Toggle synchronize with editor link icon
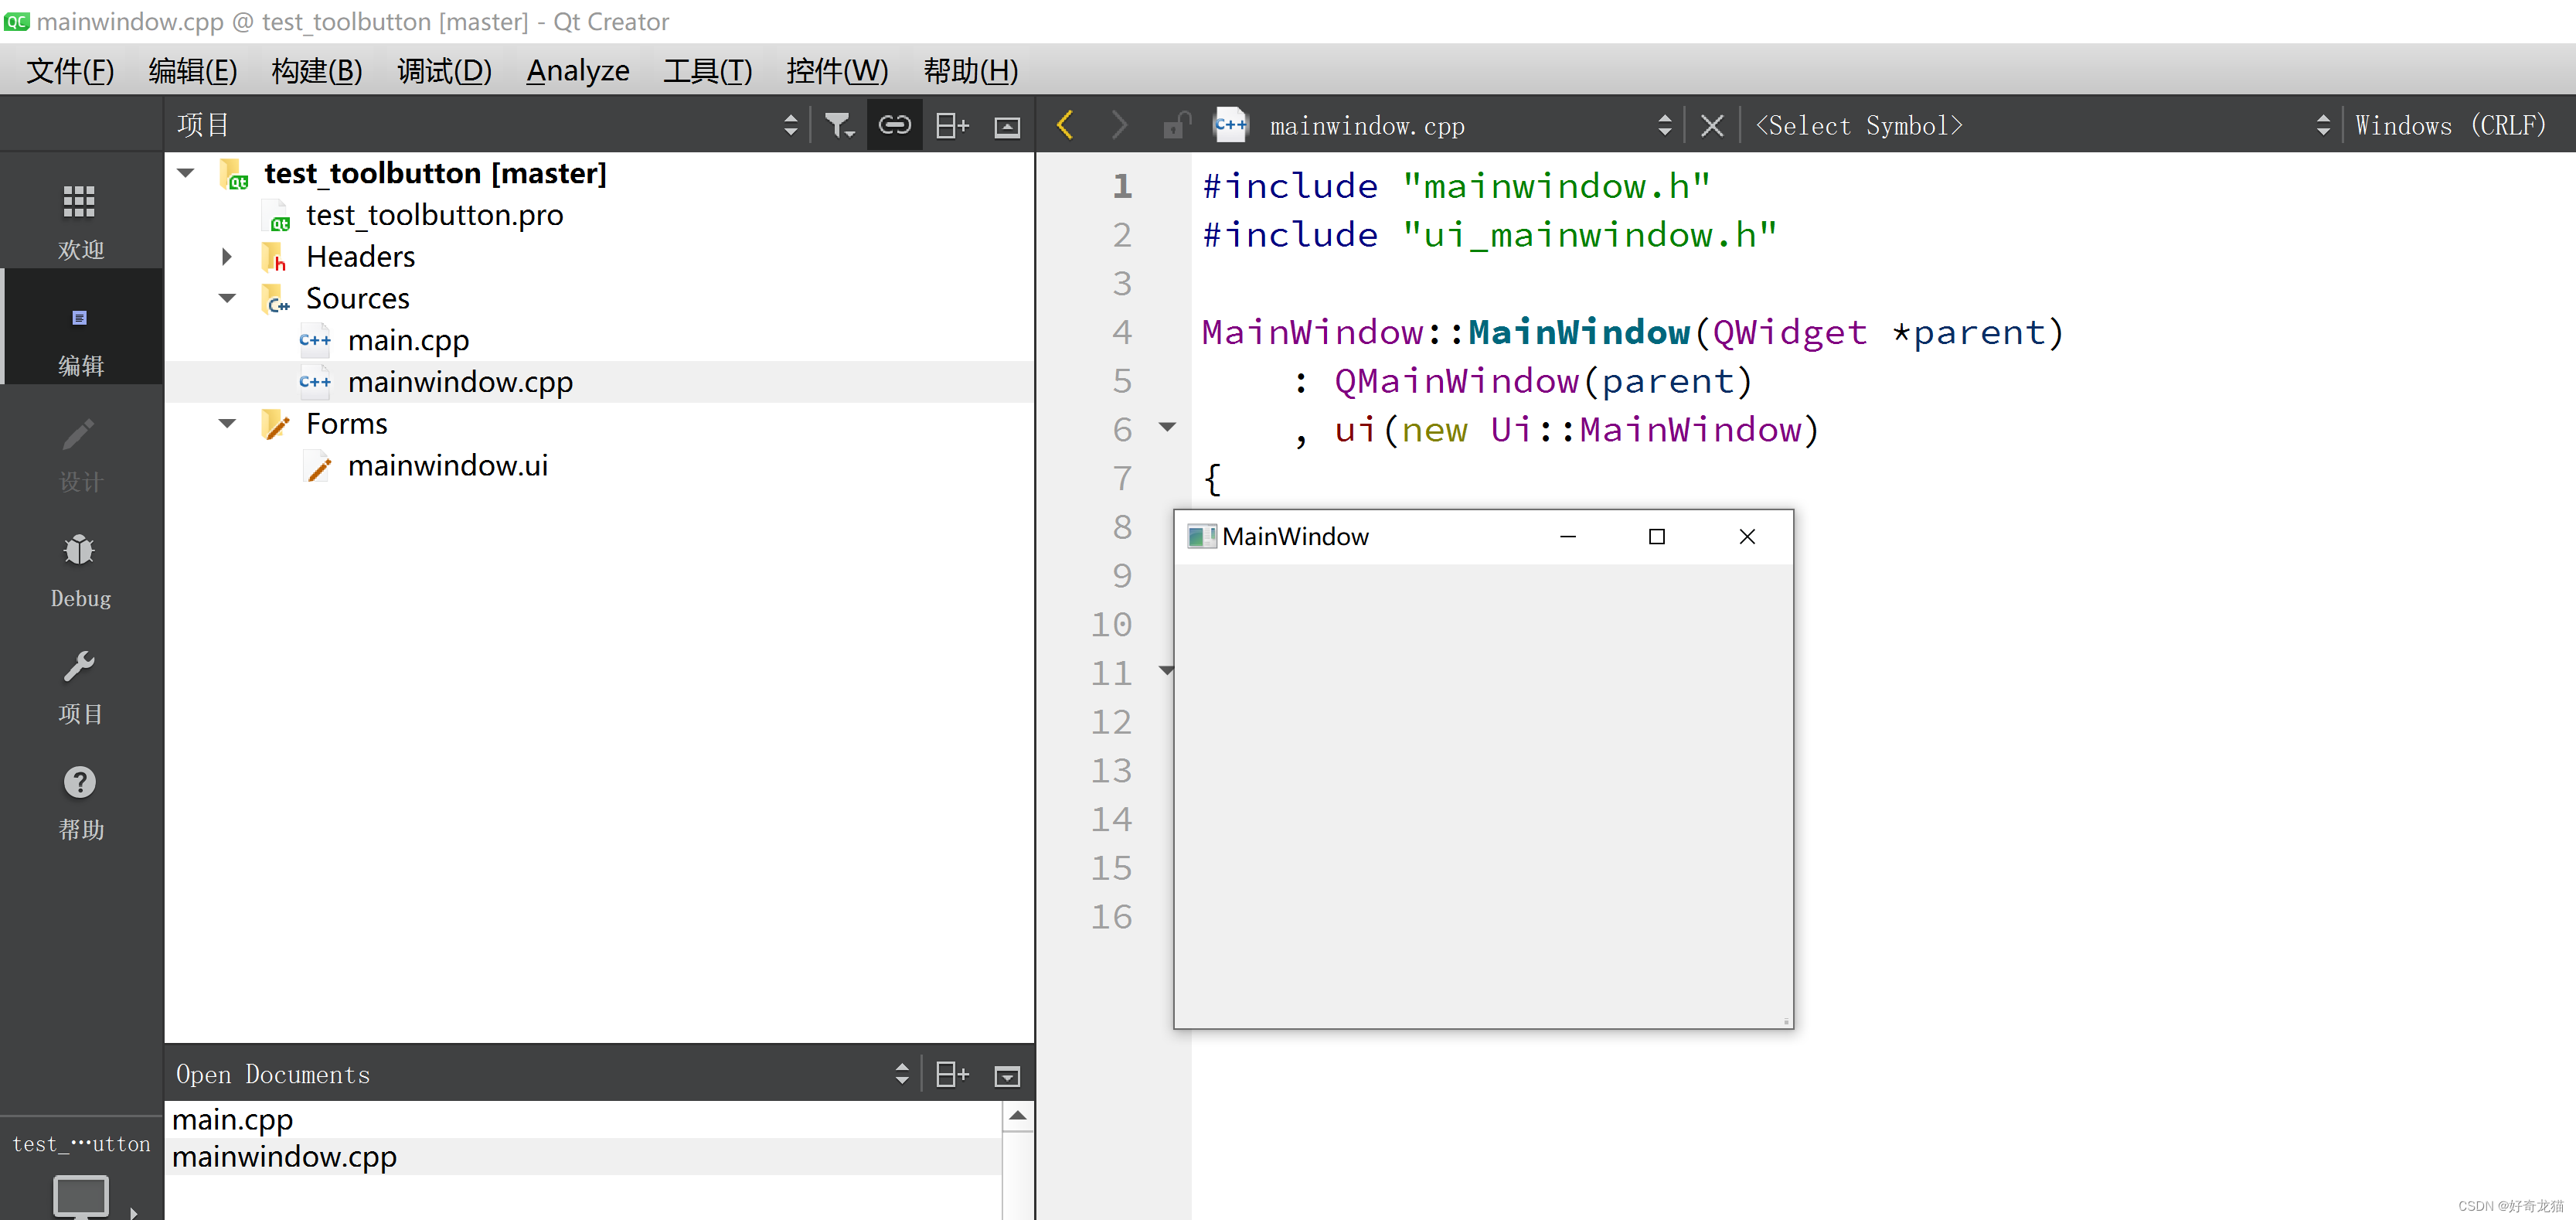 (894, 125)
